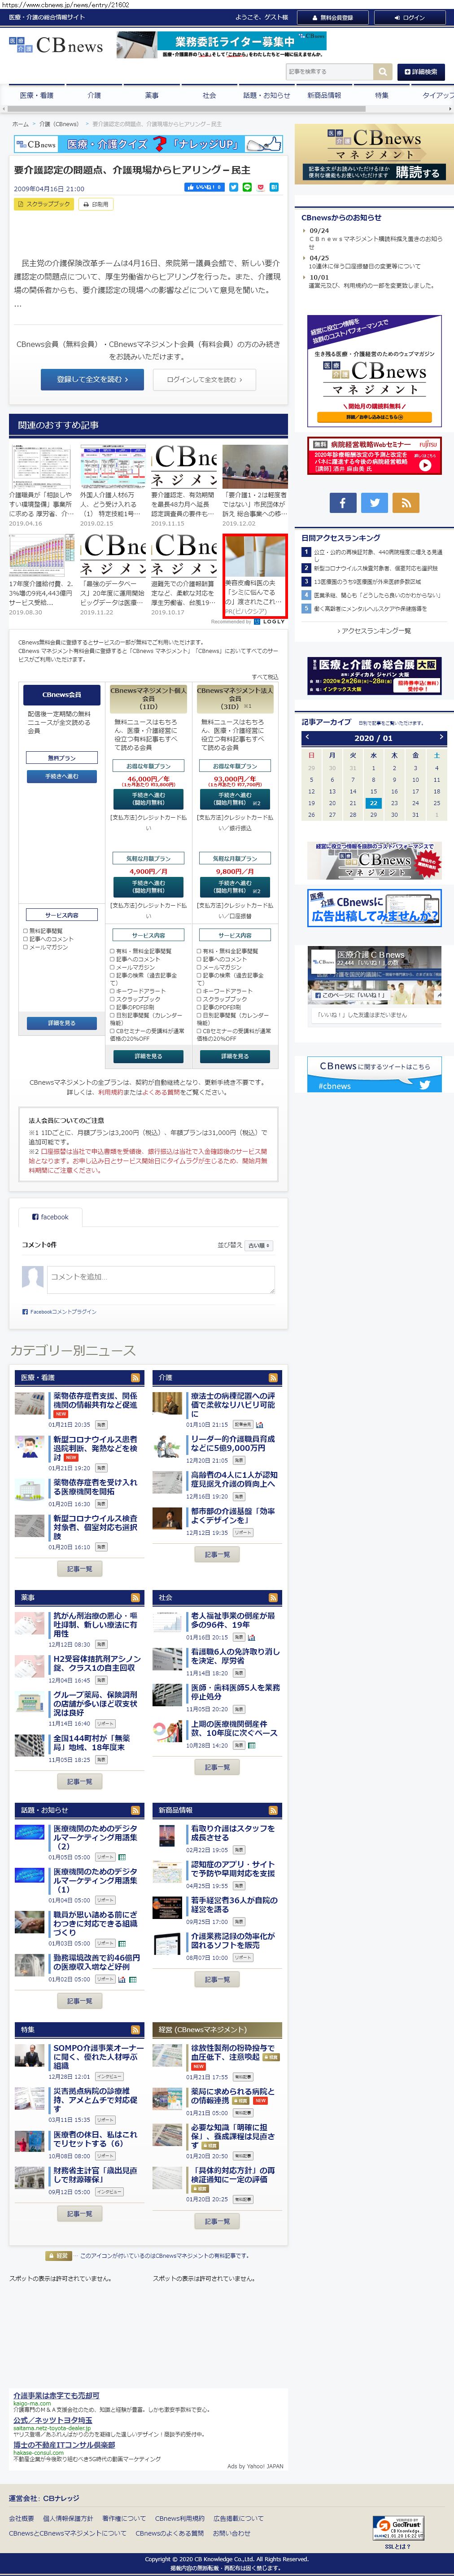Open 薬事 category 記事一覧 button
This screenshot has width=454, height=2576.
pos(80,1782)
